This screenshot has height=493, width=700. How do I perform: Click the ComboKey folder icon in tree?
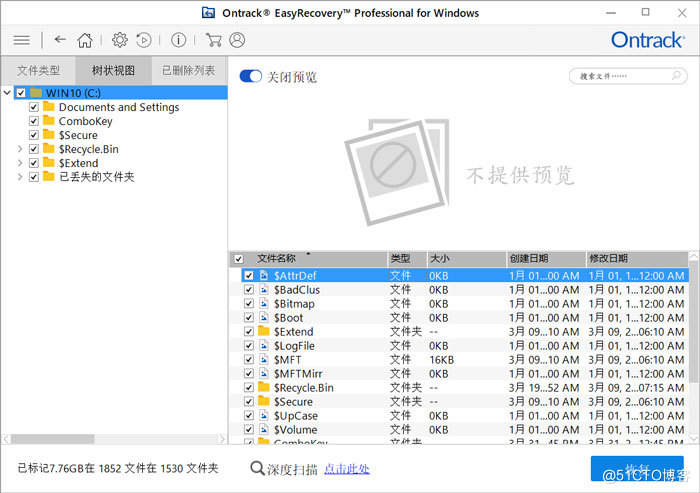(49, 121)
